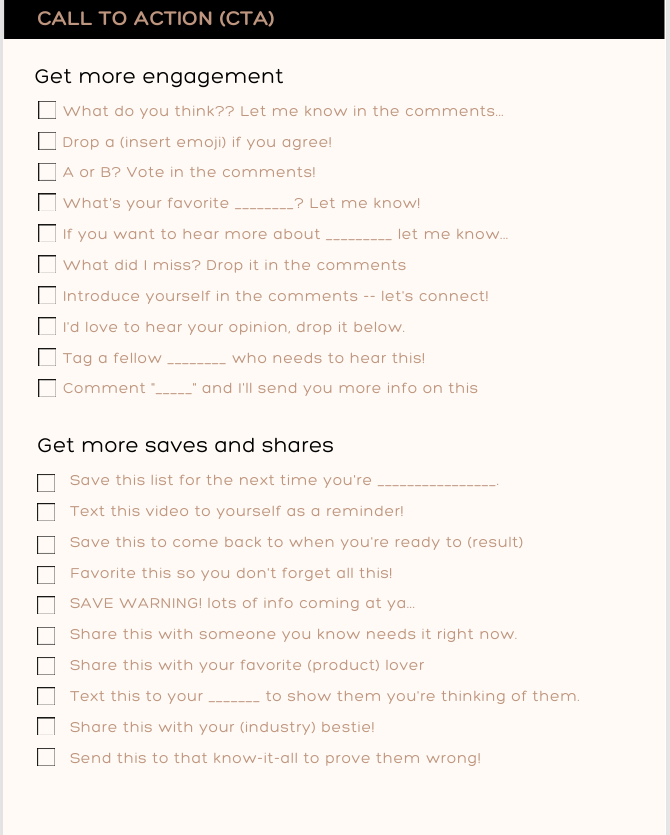
Task: Check the "Tag a fellow" checkbox
Action: click(47, 357)
